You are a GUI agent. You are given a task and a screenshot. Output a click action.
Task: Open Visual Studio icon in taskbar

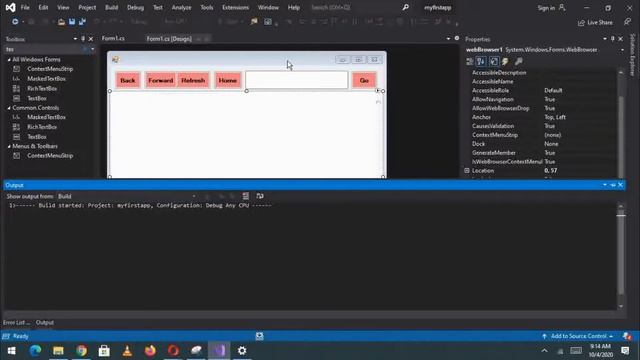219,350
